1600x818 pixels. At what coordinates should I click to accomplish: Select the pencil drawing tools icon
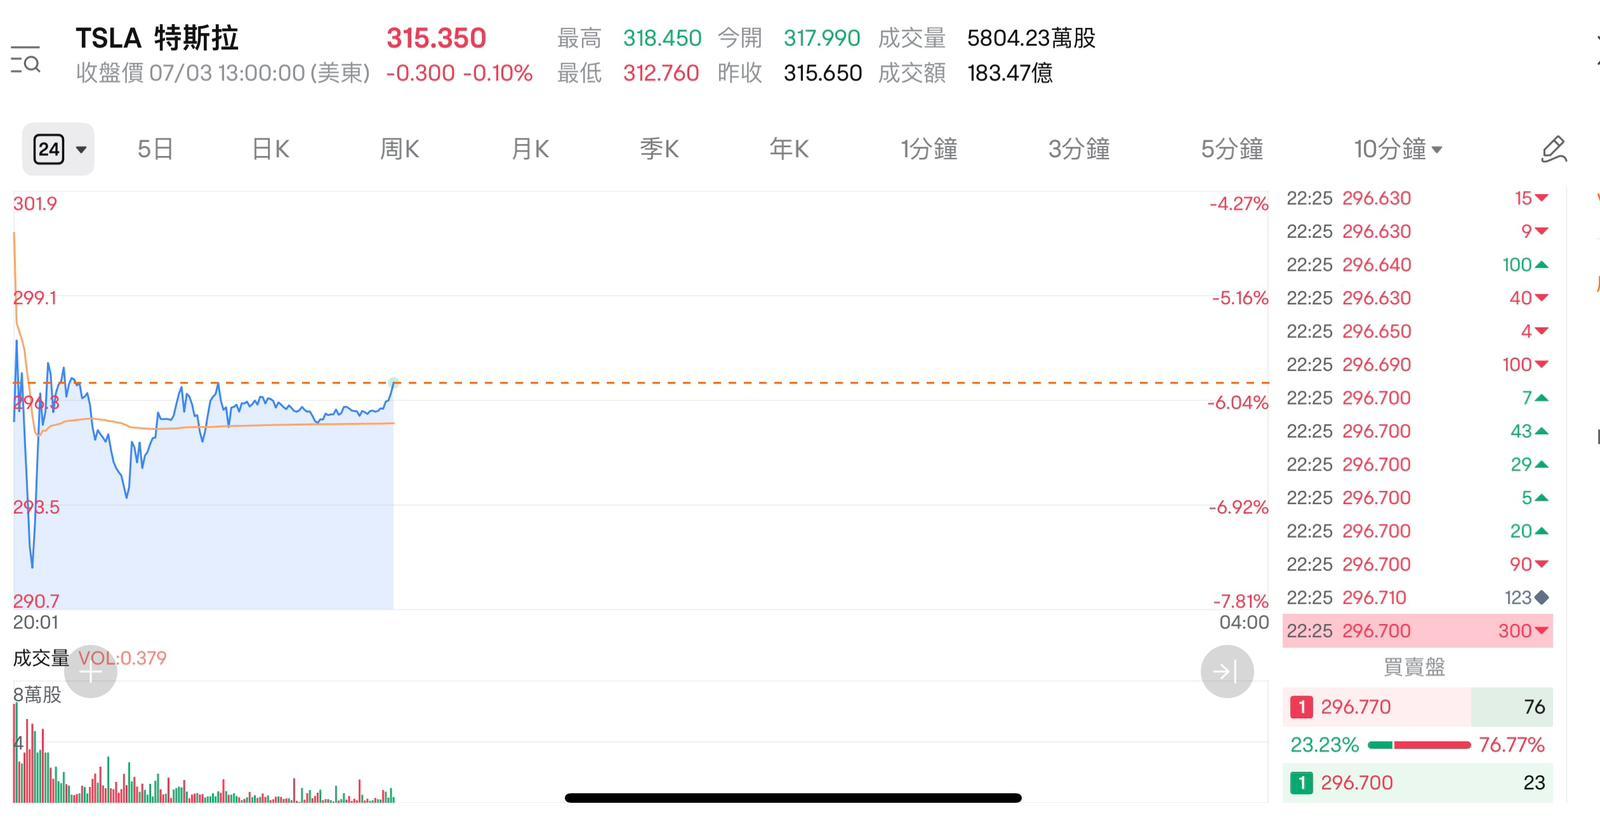pyautogui.click(x=1552, y=148)
